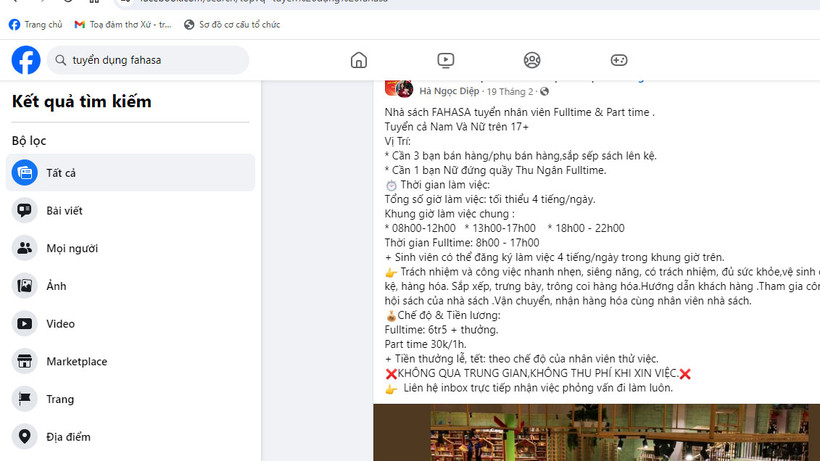Open the Gaming icon in top navigation
The width and height of the screenshot is (820, 461).
(619, 60)
